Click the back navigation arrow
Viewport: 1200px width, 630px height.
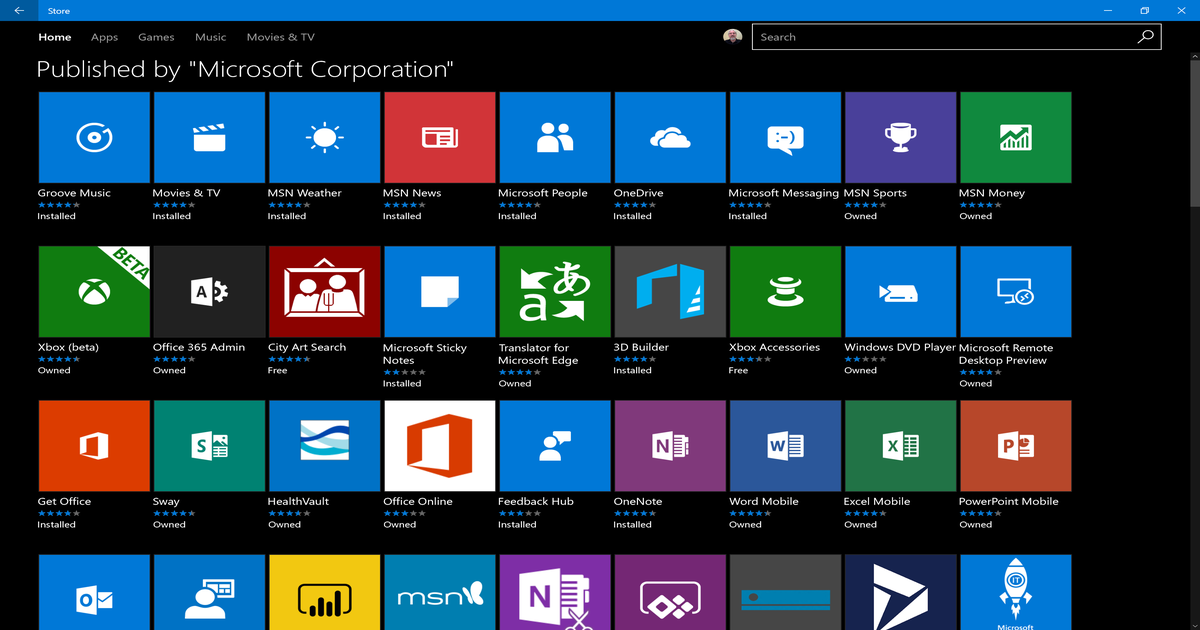(x=18, y=10)
